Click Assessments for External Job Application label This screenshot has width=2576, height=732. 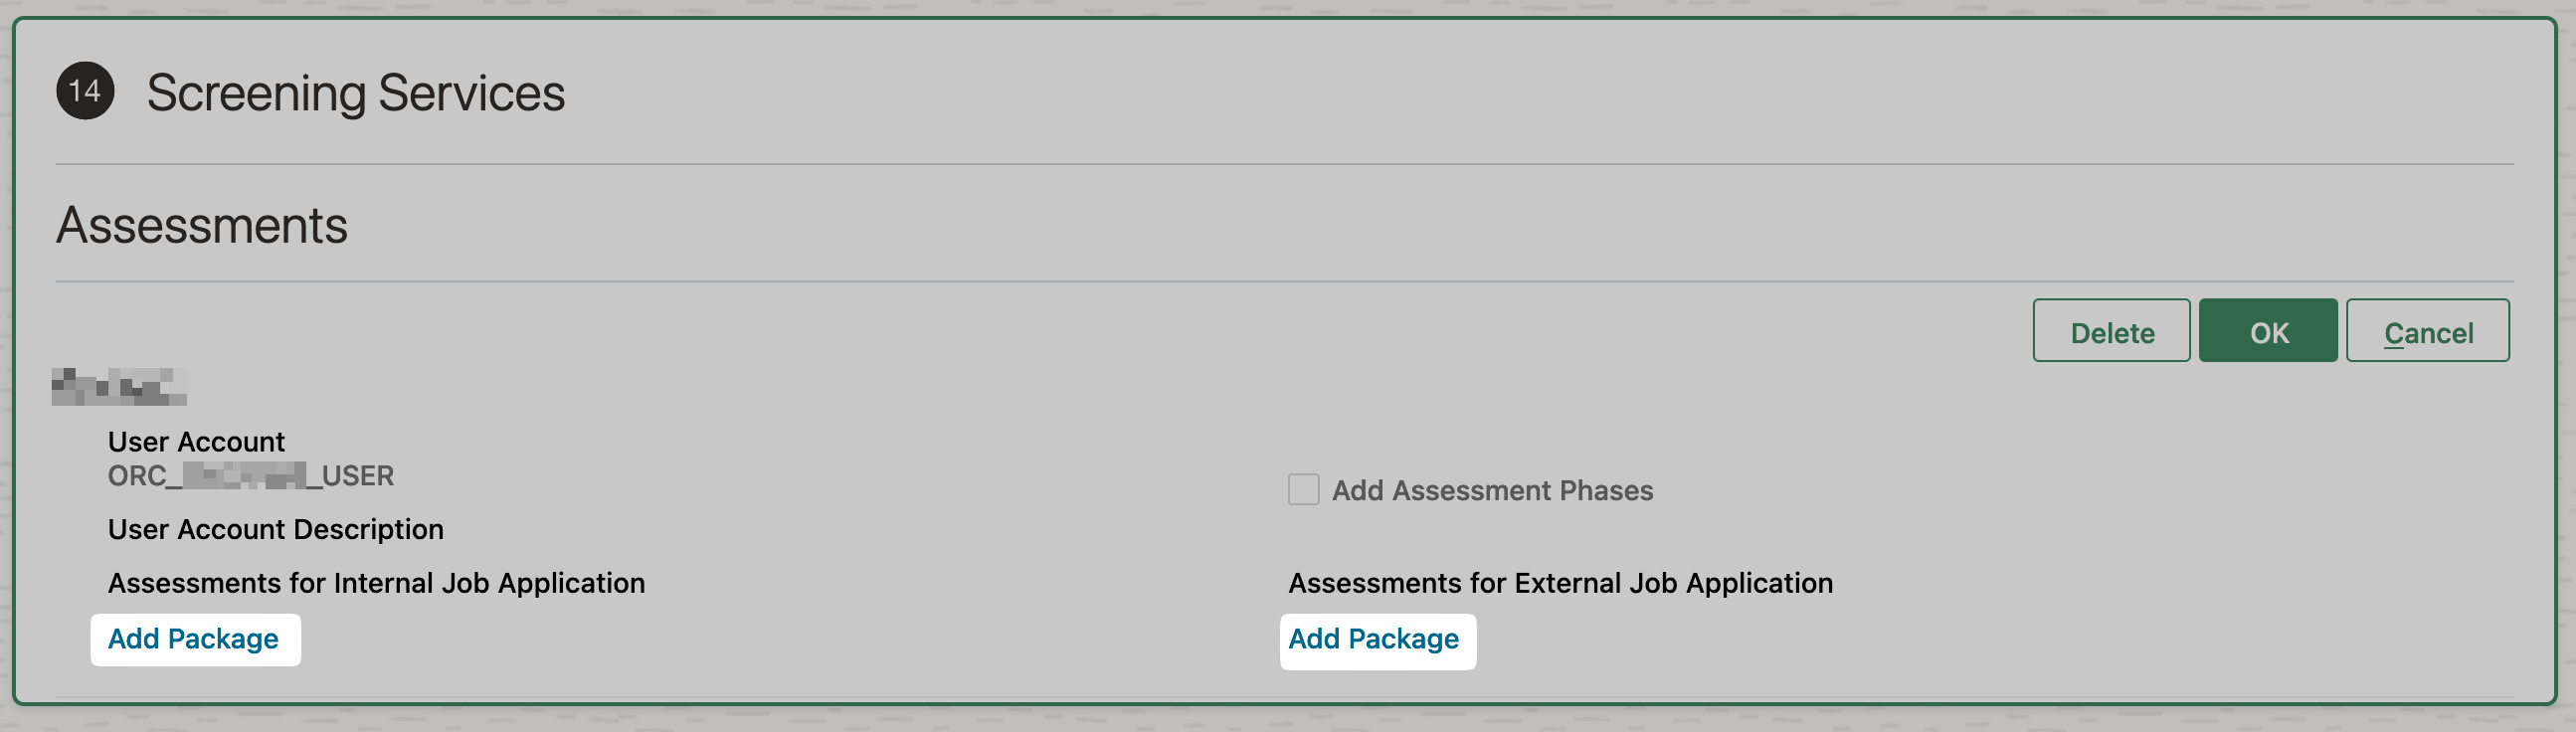(1560, 583)
